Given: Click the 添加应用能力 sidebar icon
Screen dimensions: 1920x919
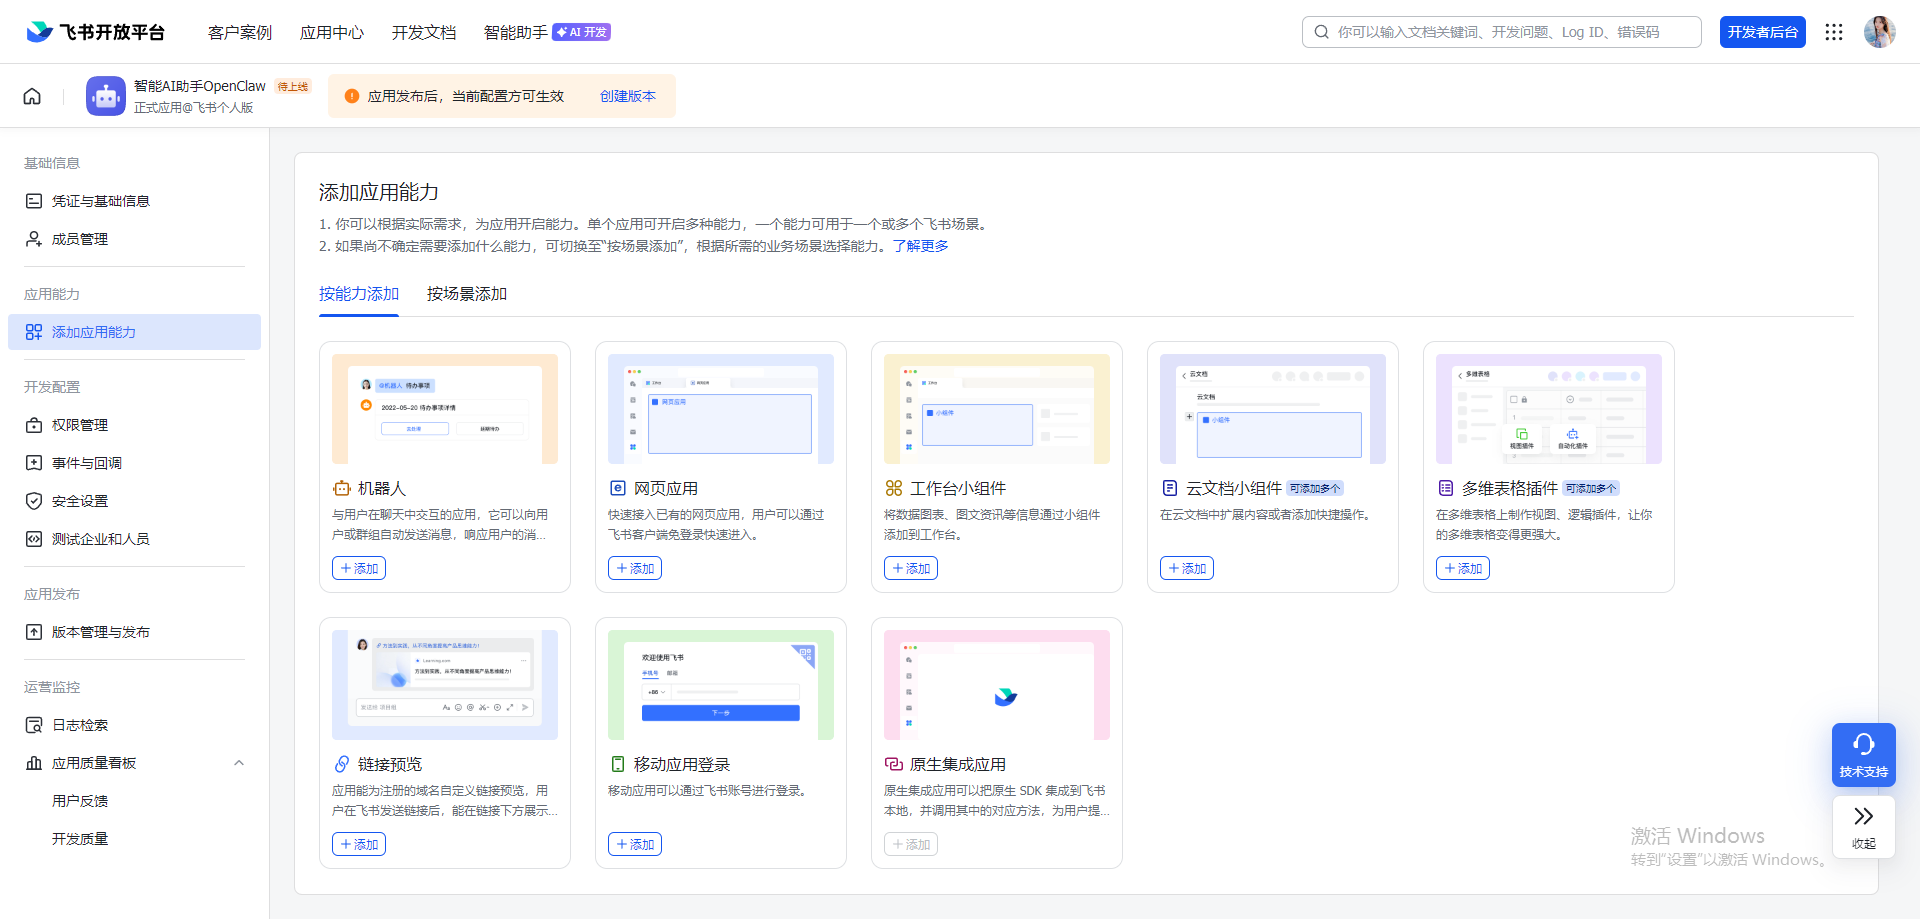Looking at the screenshot, I should (34, 332).
